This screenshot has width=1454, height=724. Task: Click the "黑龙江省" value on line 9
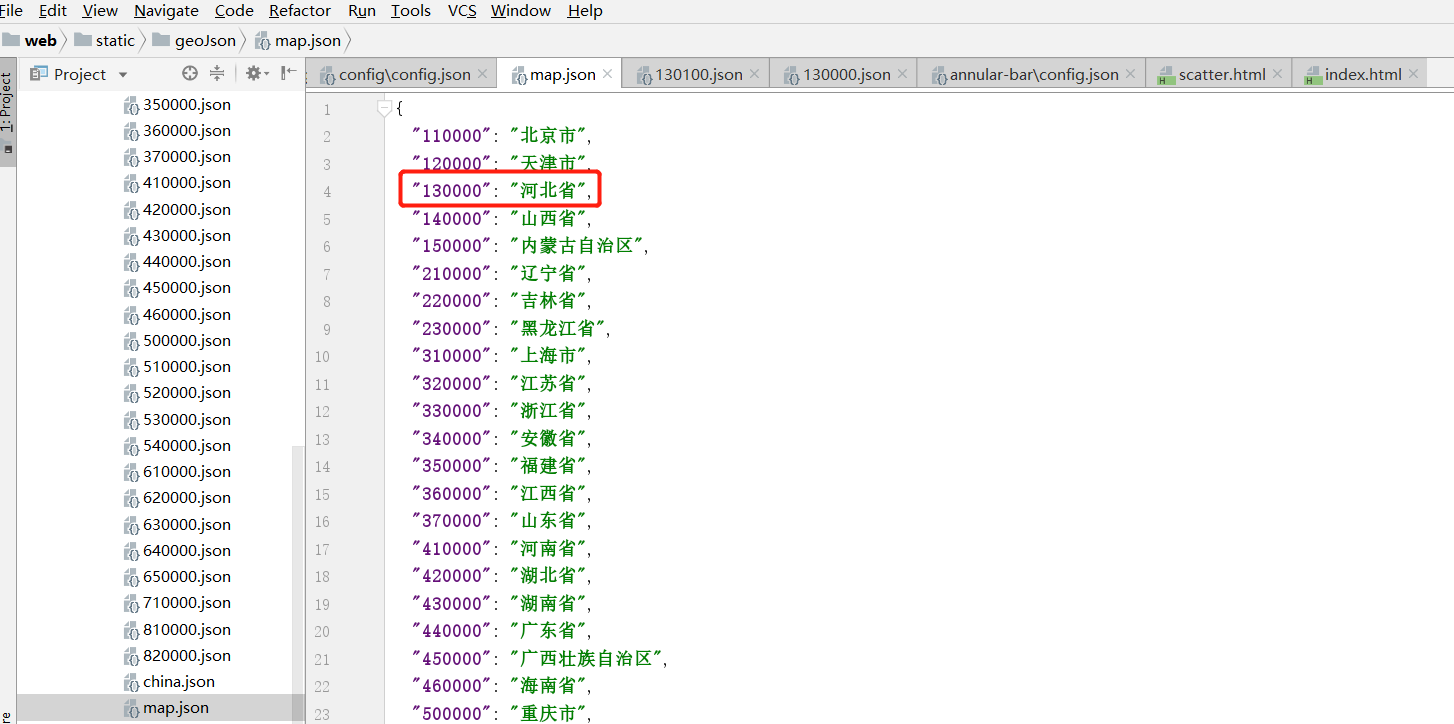click(x=558, y=329)
